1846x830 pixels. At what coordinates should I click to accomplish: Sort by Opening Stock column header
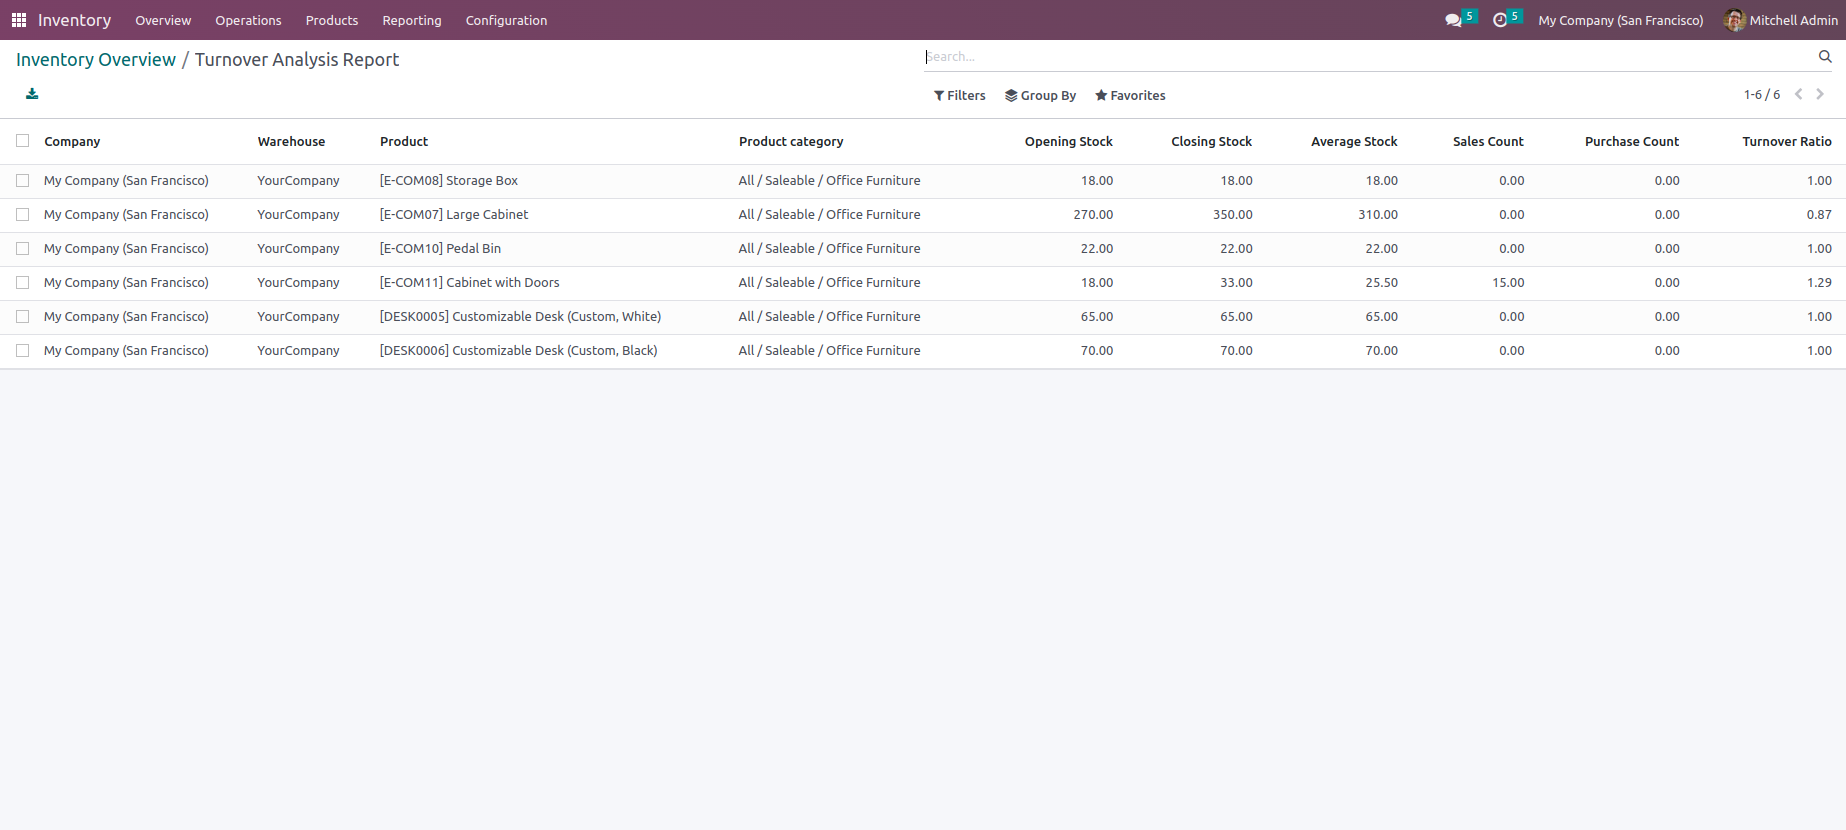(x=1069, y=142)
